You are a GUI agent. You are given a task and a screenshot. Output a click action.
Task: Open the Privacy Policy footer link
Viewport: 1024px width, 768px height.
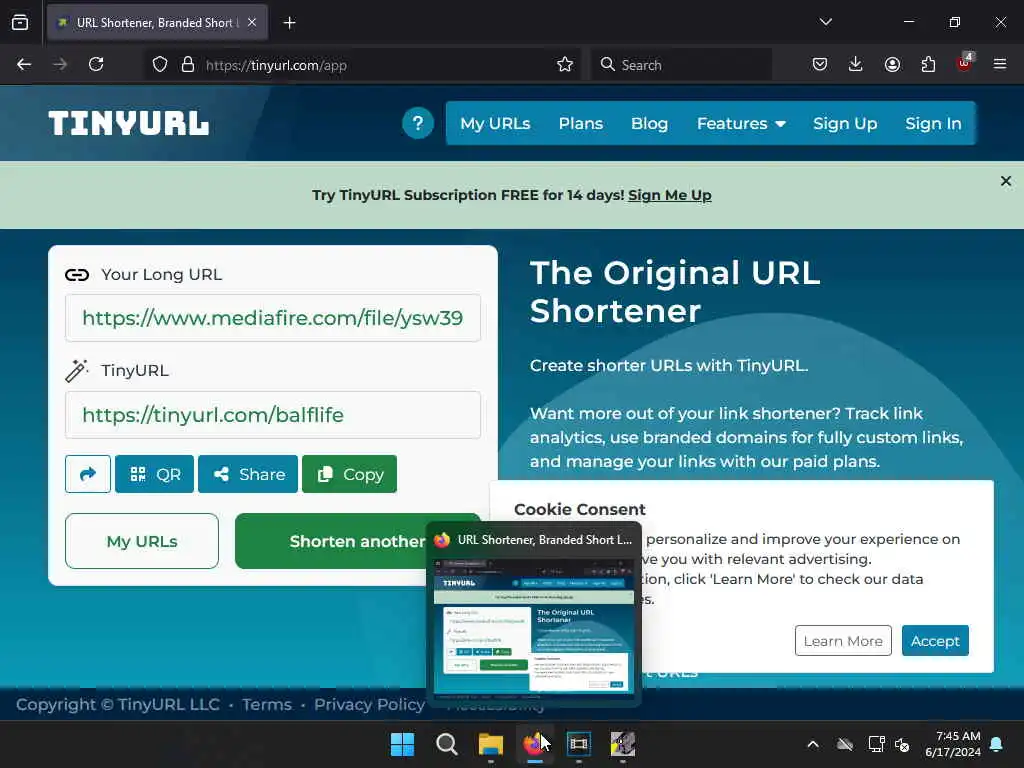[369, 705]
